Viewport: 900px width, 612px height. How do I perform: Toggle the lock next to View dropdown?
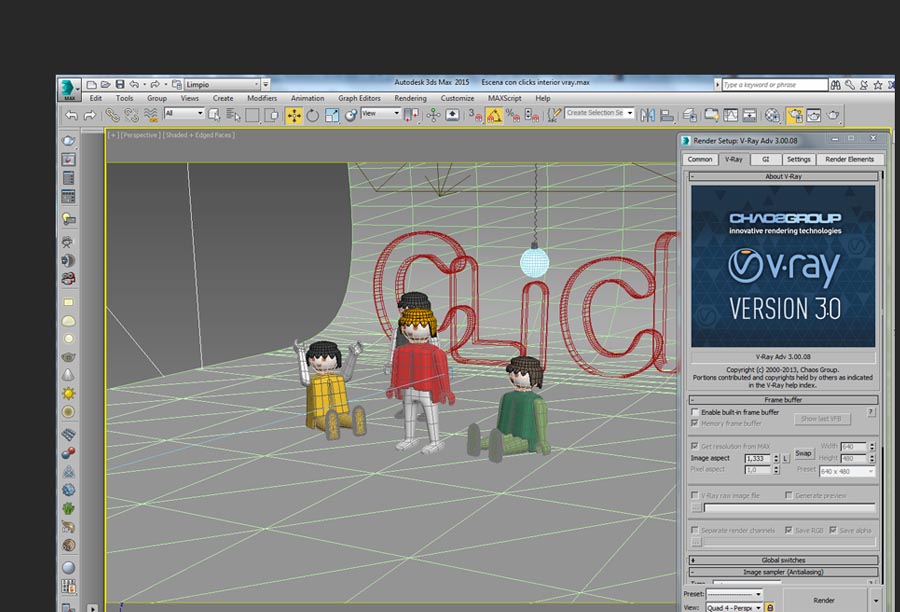point(770,607)
